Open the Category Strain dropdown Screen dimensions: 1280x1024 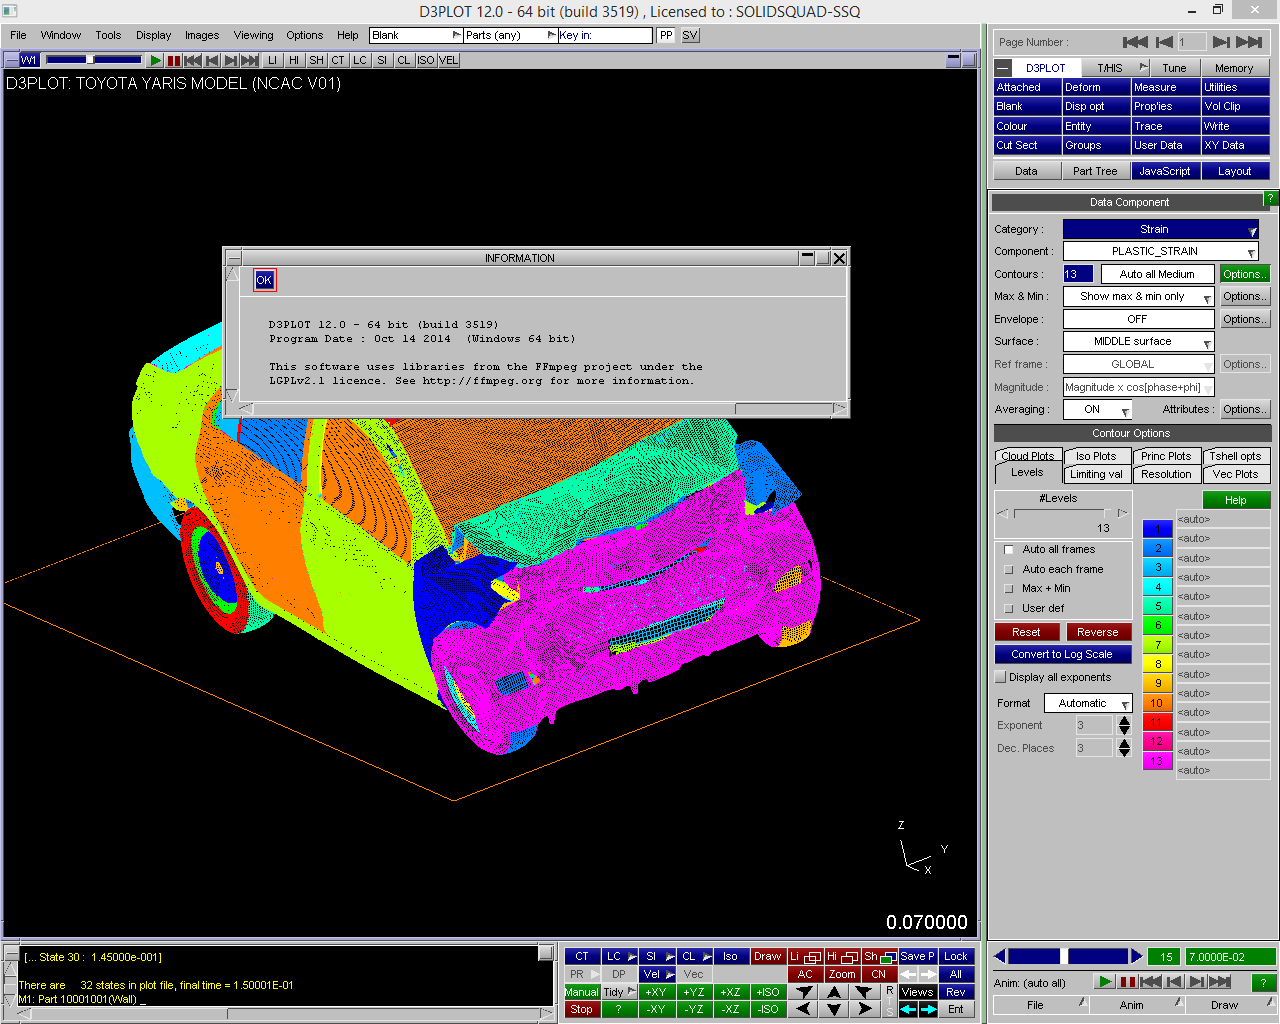(x=1160, y=229)
